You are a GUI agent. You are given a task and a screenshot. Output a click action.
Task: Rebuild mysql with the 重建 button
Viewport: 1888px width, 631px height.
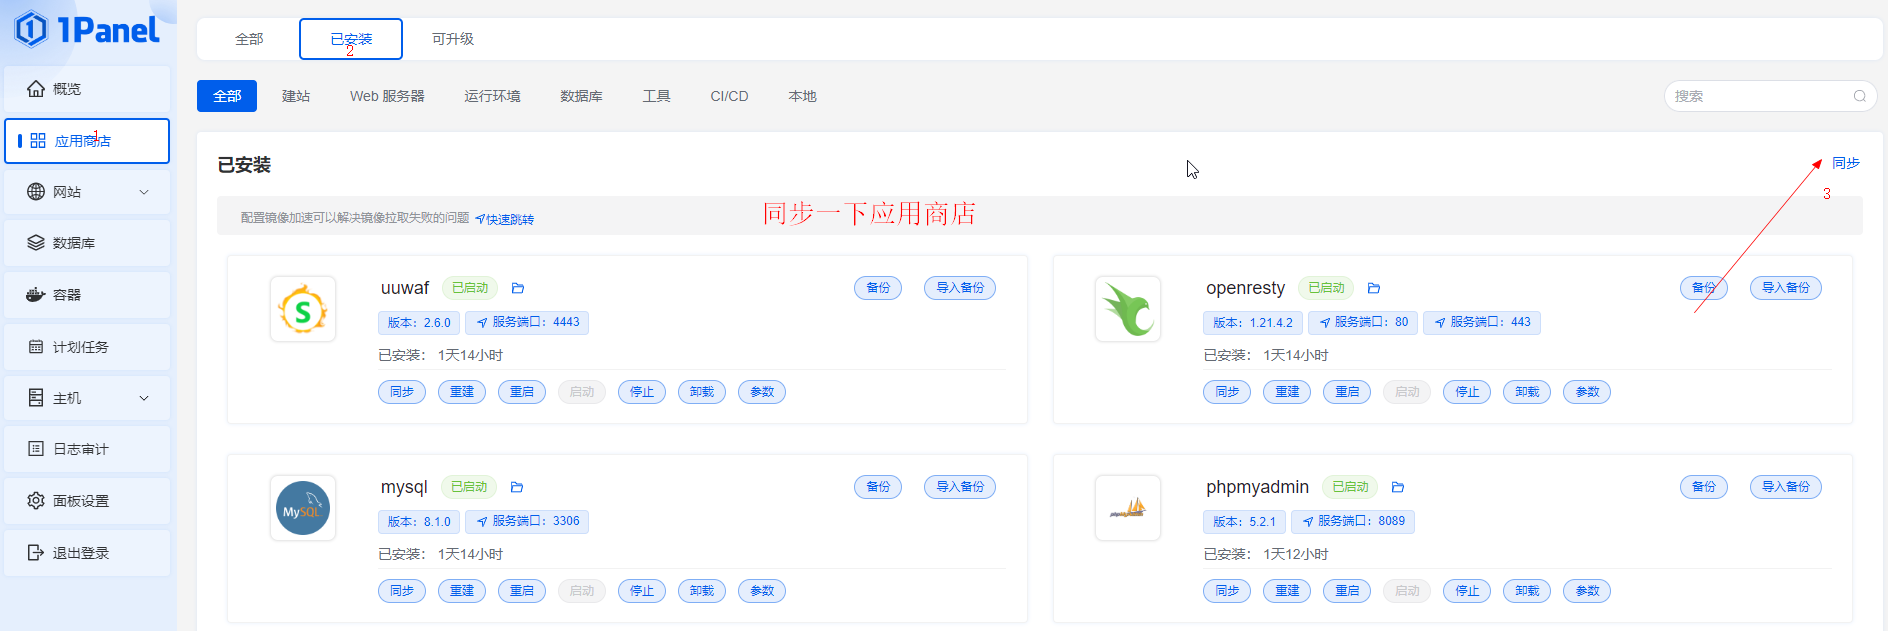coord(462,591)
